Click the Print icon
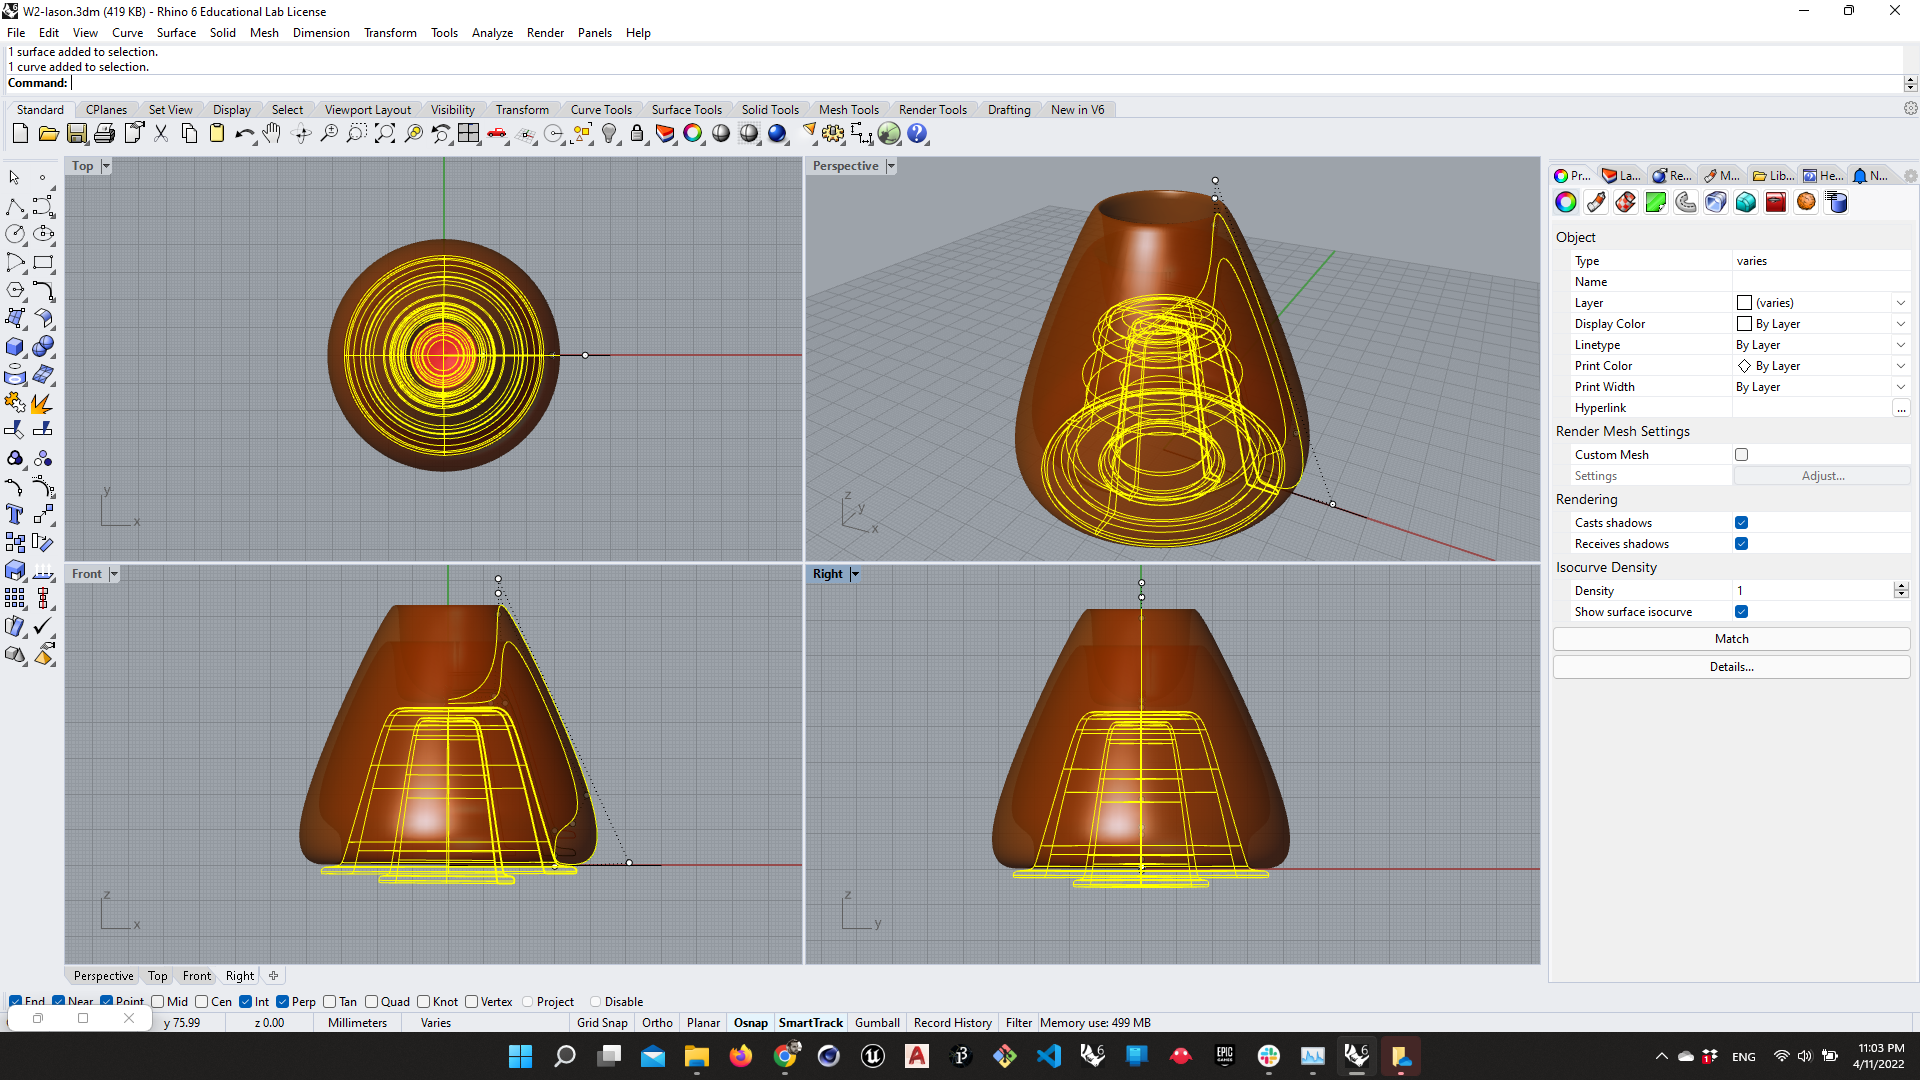This screenshot has width=1920, height=1080. coord(105,133)
